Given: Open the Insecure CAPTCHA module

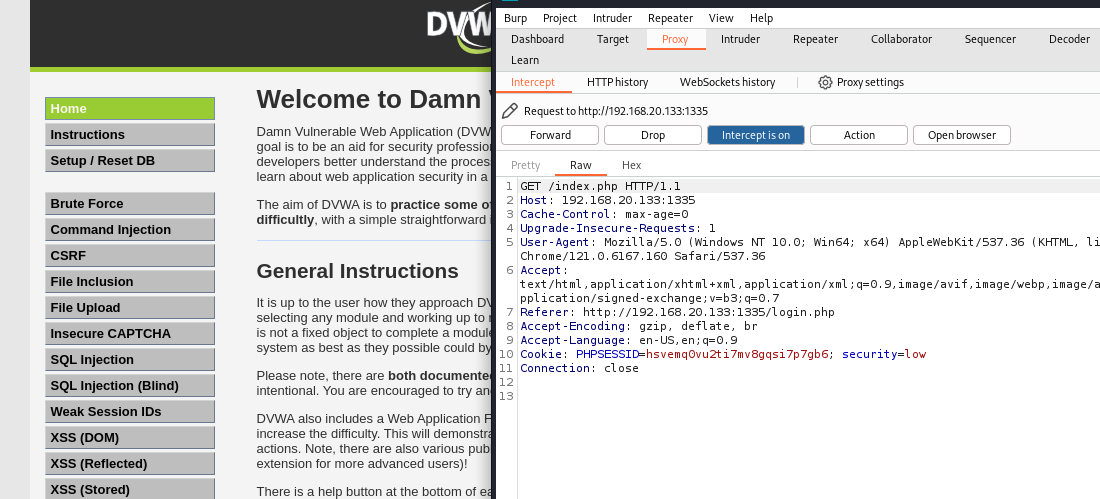Looking at the screenshot, I should (130, 333).
